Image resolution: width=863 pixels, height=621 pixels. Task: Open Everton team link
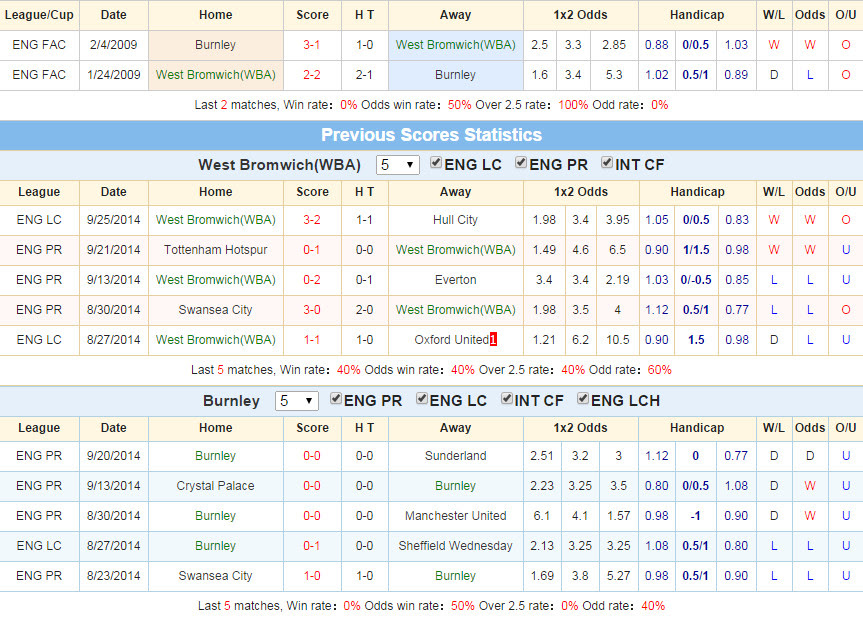[x=455, y=280]
